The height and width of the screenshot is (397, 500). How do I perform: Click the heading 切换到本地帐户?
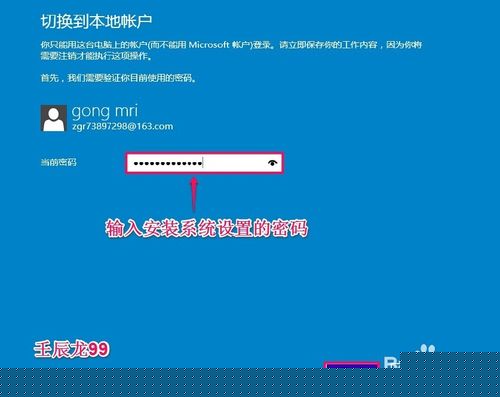click(96, 21)
